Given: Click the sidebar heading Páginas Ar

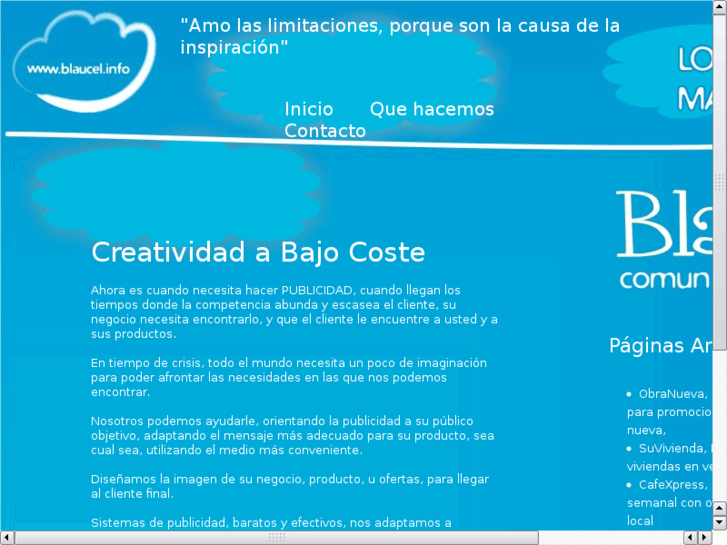Looking at the screenshot, I should point(661,346).
